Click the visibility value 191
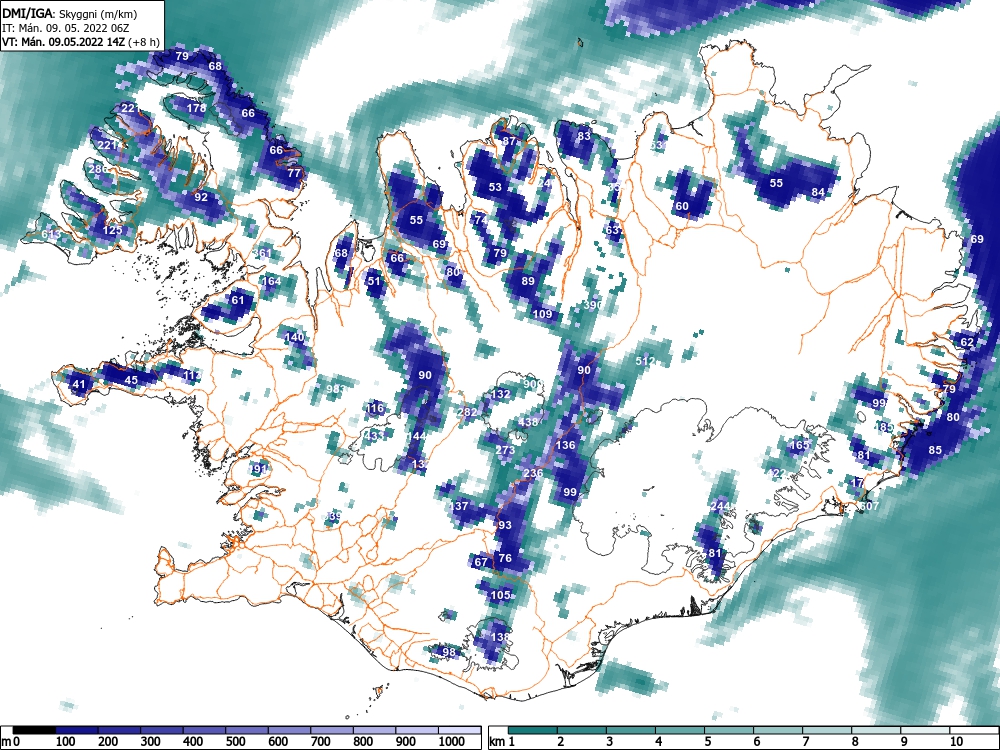Screen dimensions: 1000x750 pos(258,469)
